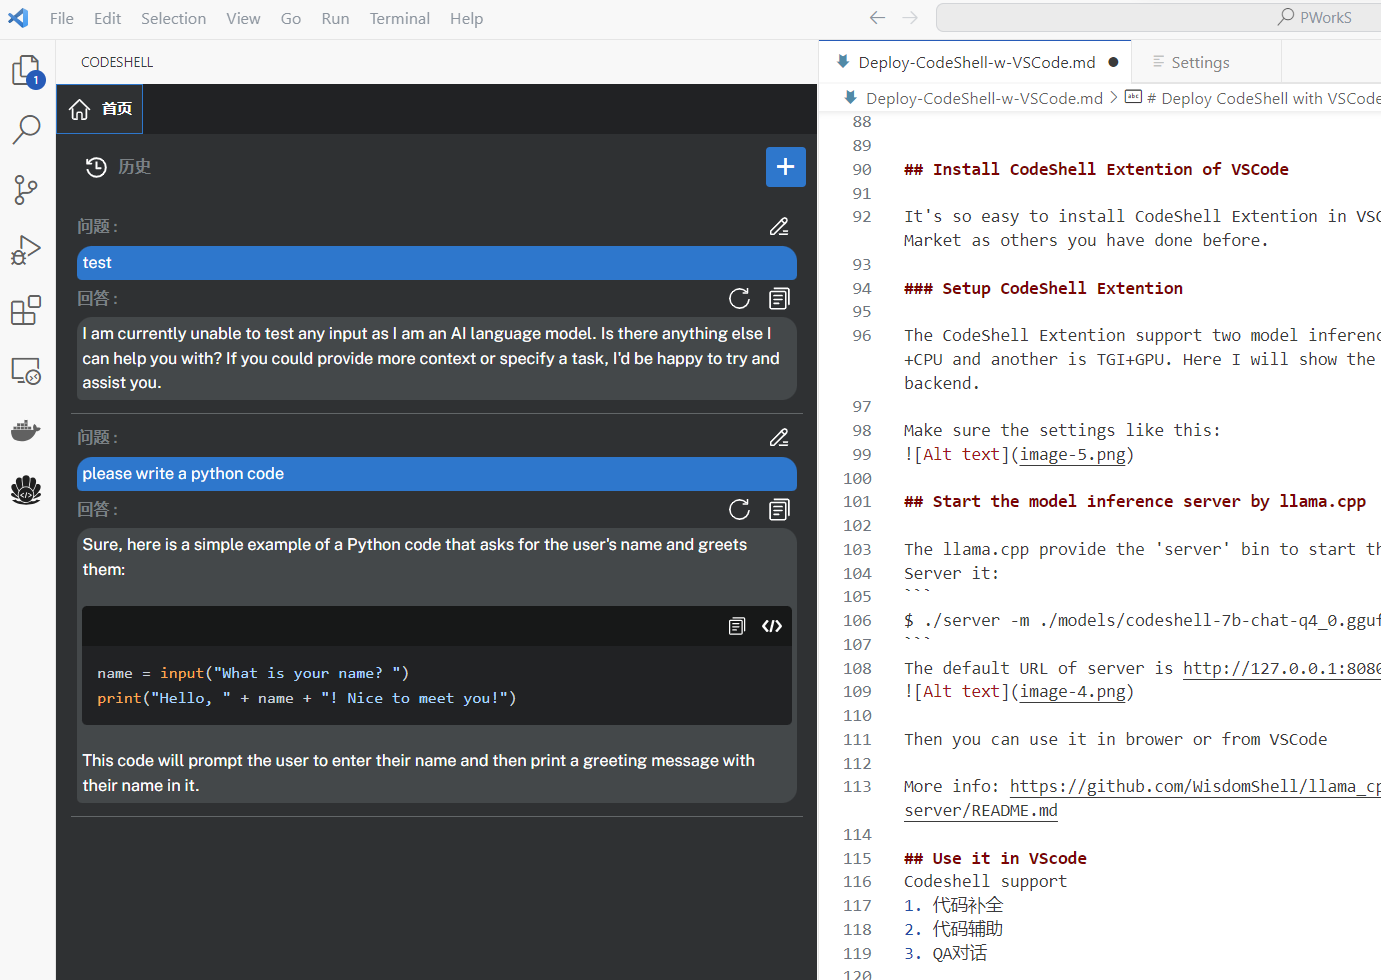Insert code block into editor
This screenshot has height=980, width=1381.
[772, 626]
